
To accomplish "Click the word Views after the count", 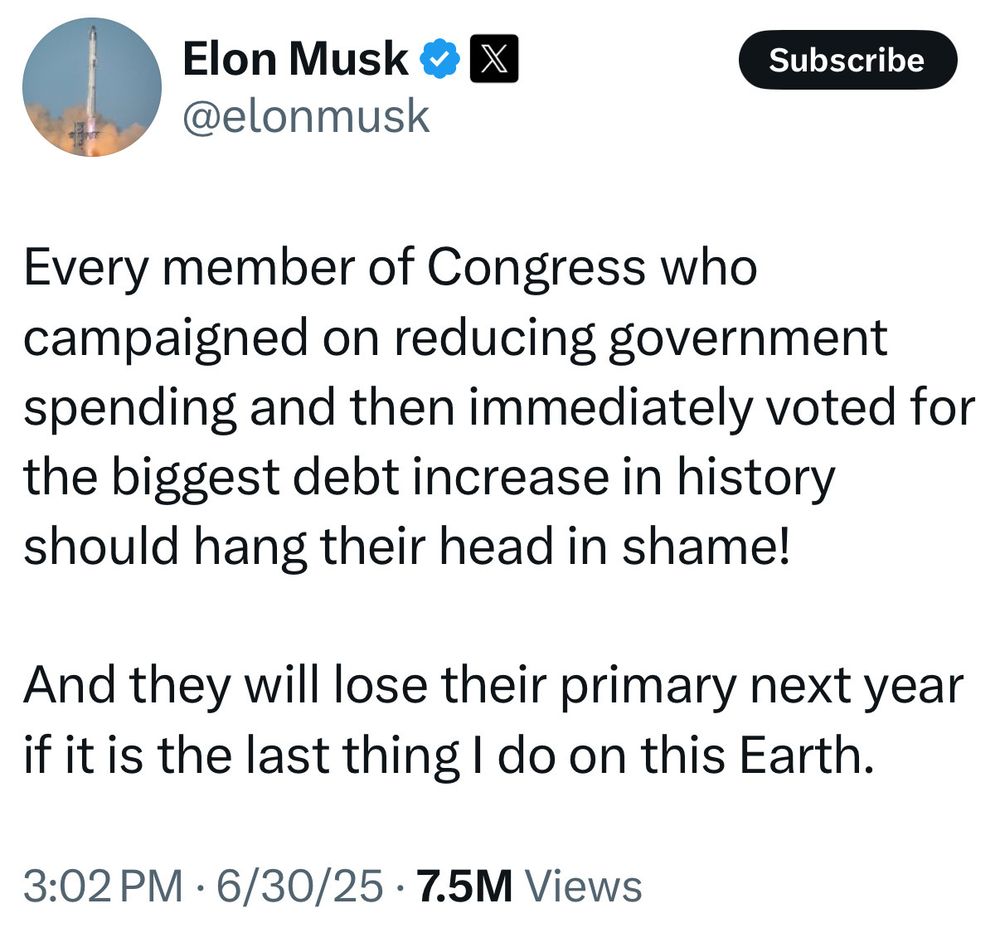I will click(582, 886).
